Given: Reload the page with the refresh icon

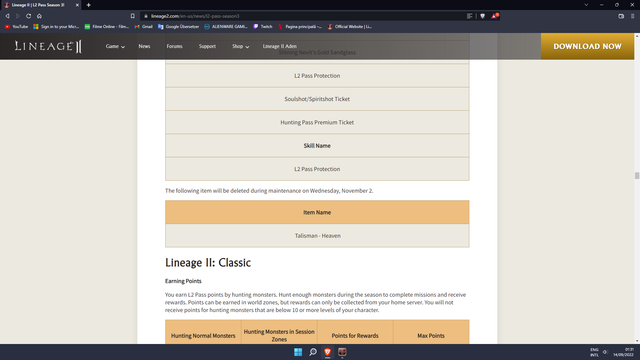Looking at the screenshot, I should (x=29, y=16).
